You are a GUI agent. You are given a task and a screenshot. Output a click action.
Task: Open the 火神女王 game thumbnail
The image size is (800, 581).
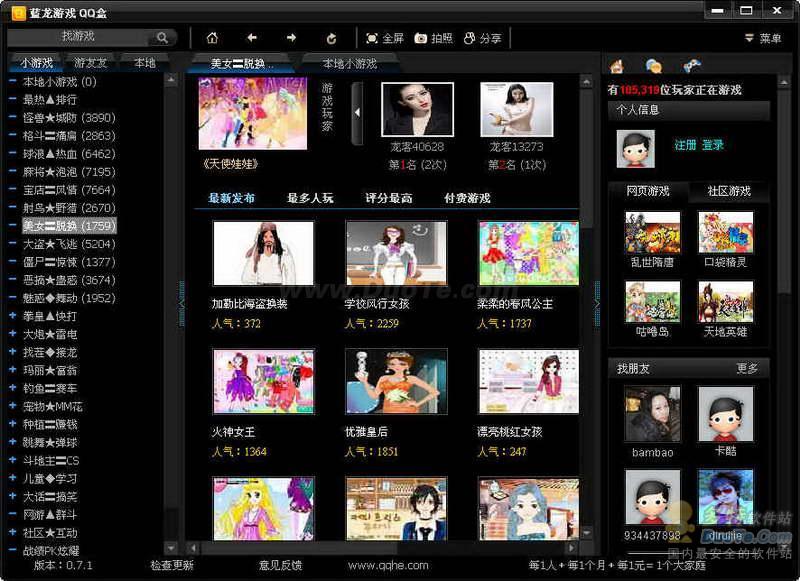pos(263,381)
